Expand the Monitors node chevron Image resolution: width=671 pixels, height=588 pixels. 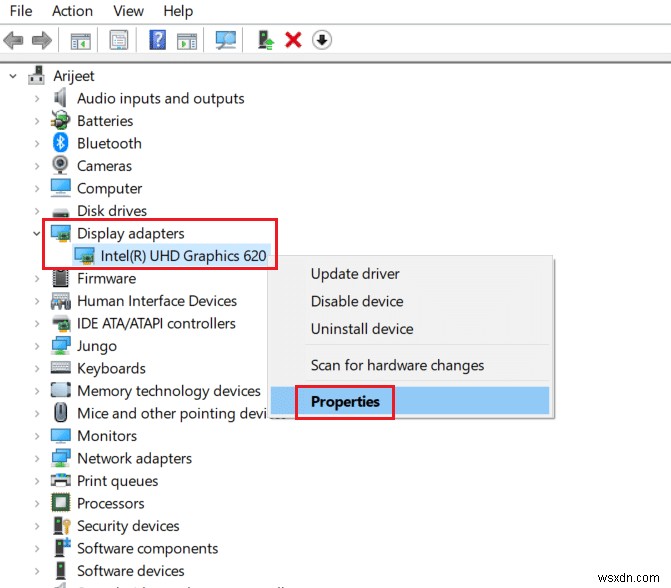(37, 436)
